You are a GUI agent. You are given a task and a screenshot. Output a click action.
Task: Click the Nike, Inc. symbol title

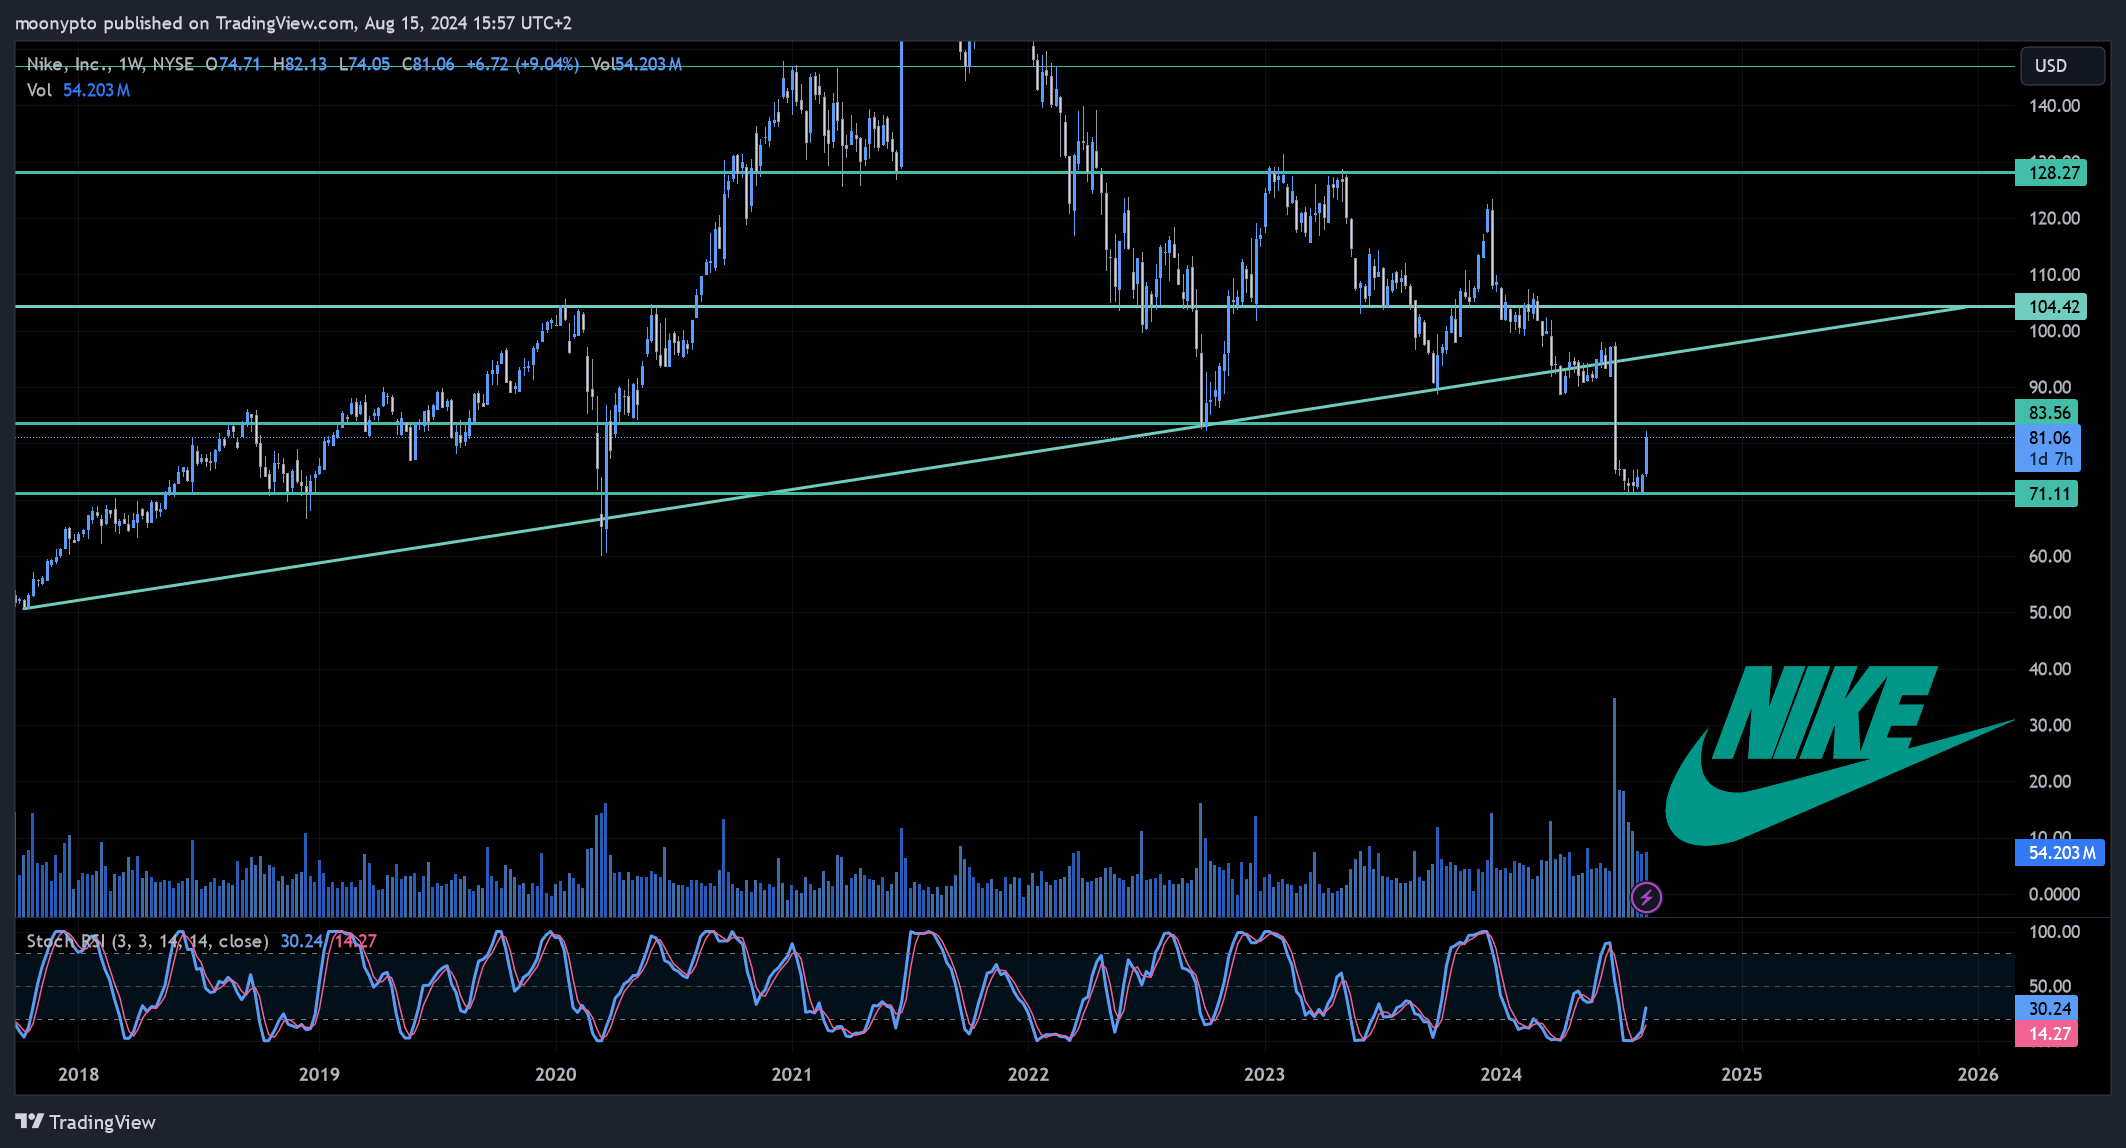(x=68, y=64)
